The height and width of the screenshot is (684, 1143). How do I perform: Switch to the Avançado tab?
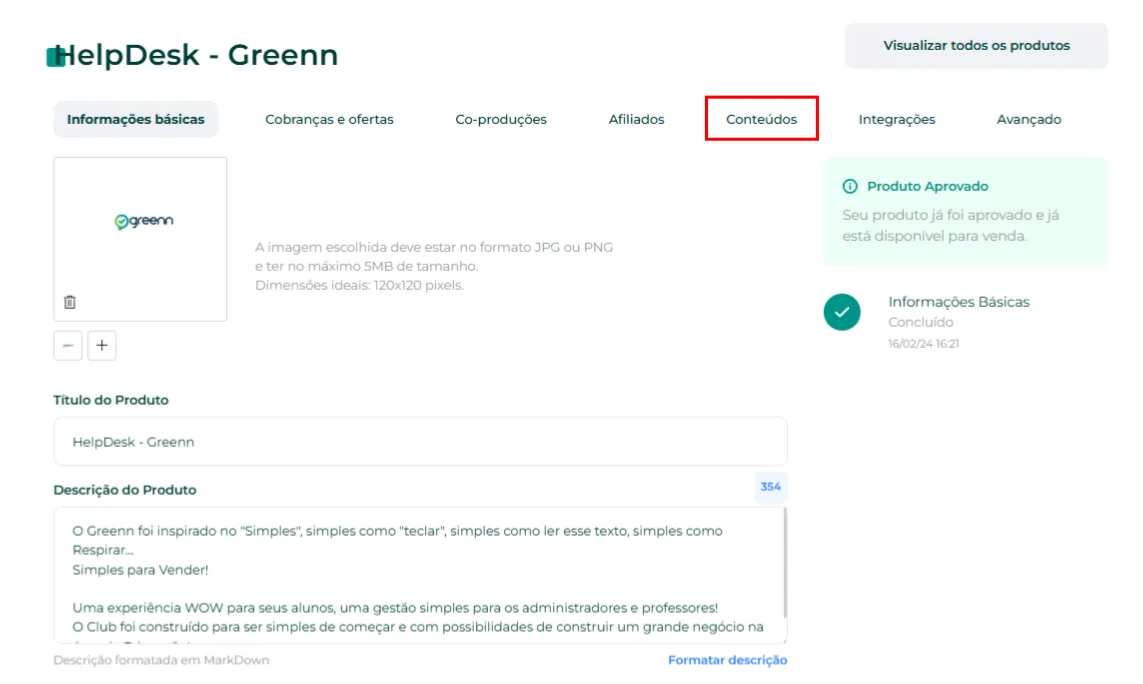(x=1029, y=120)
